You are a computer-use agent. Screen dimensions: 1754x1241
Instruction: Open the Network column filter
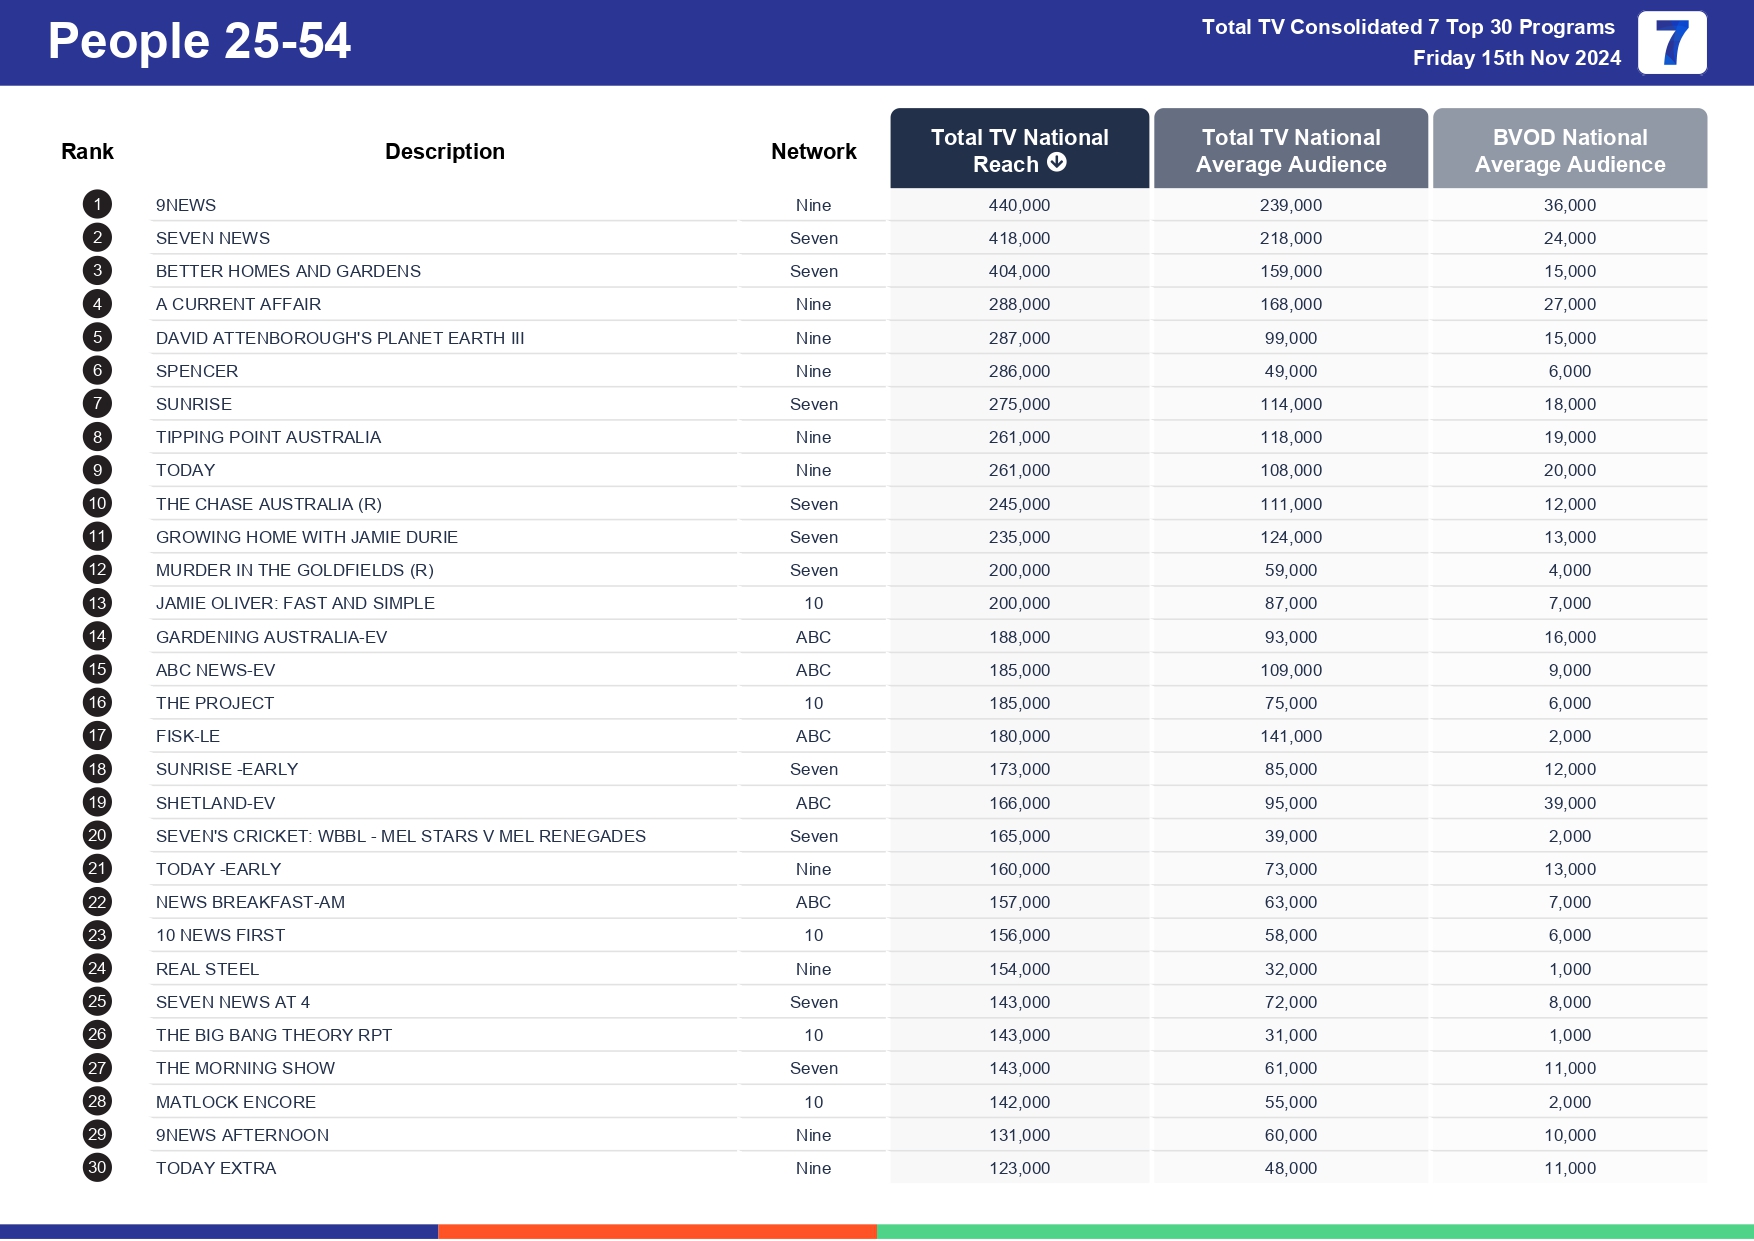click(x=813, y=150)
